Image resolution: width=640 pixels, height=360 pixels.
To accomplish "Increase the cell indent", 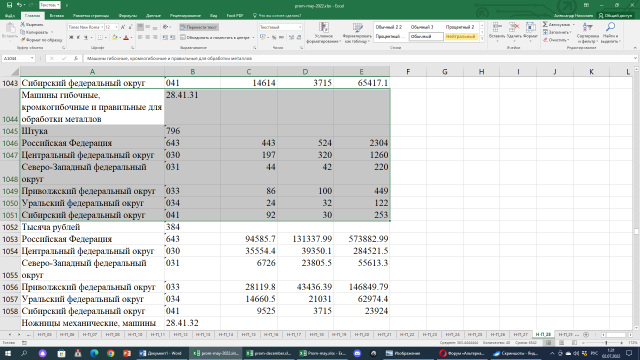I will pyautogui.click(x=173, y=37).
